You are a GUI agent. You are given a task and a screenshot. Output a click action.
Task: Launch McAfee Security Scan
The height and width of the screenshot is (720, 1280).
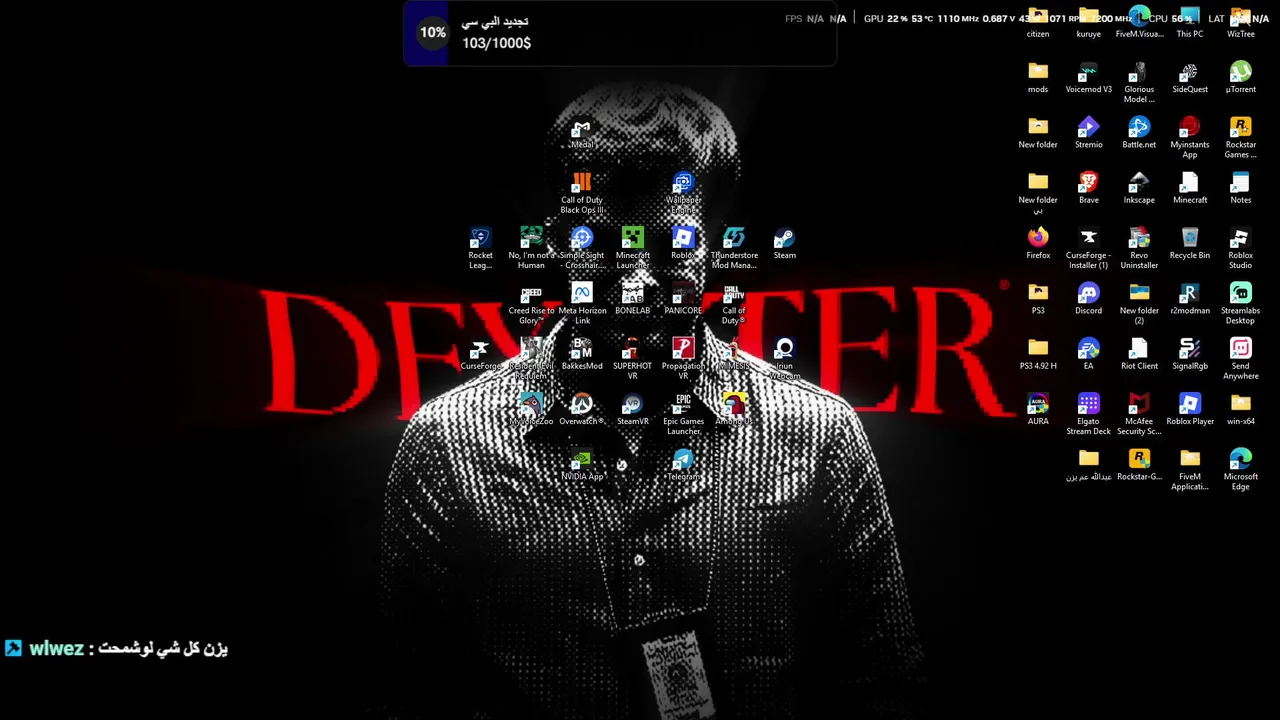1139,414
